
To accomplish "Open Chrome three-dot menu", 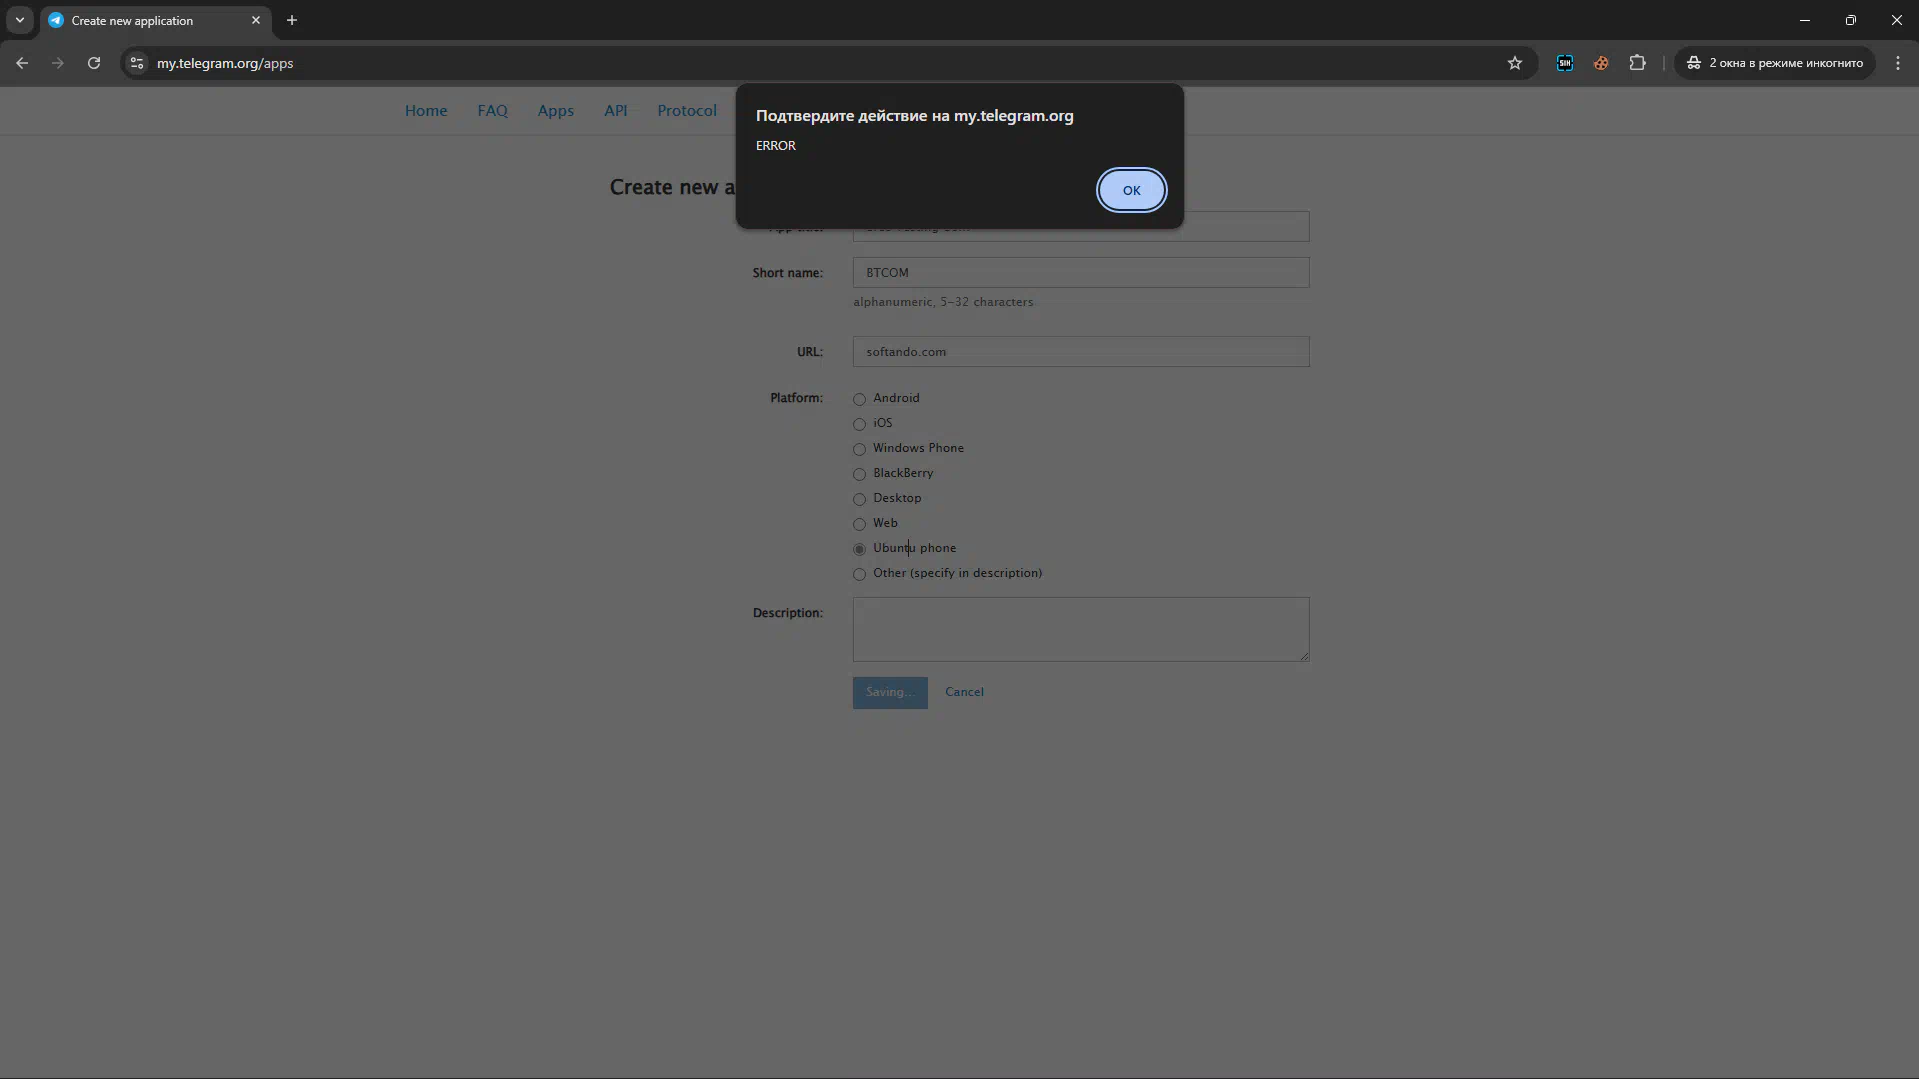I will pos(1897,63).
